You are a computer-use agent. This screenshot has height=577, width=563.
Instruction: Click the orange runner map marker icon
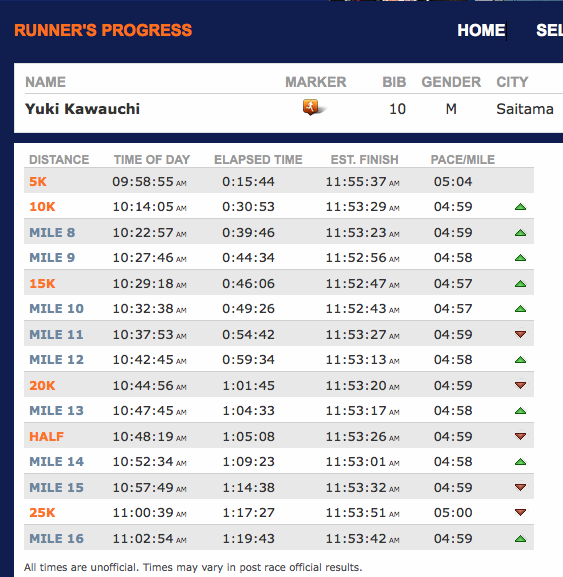click(311, 107)
